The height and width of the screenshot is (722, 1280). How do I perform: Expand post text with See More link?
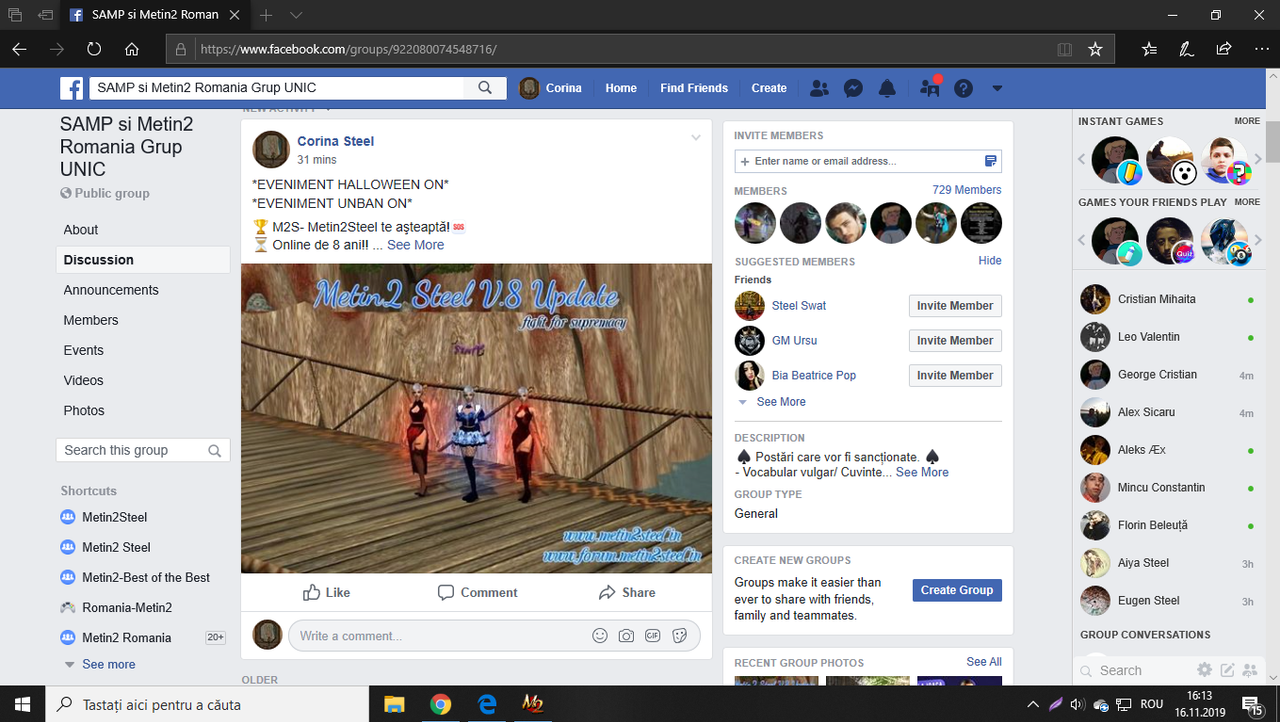(x=416, y=245)
